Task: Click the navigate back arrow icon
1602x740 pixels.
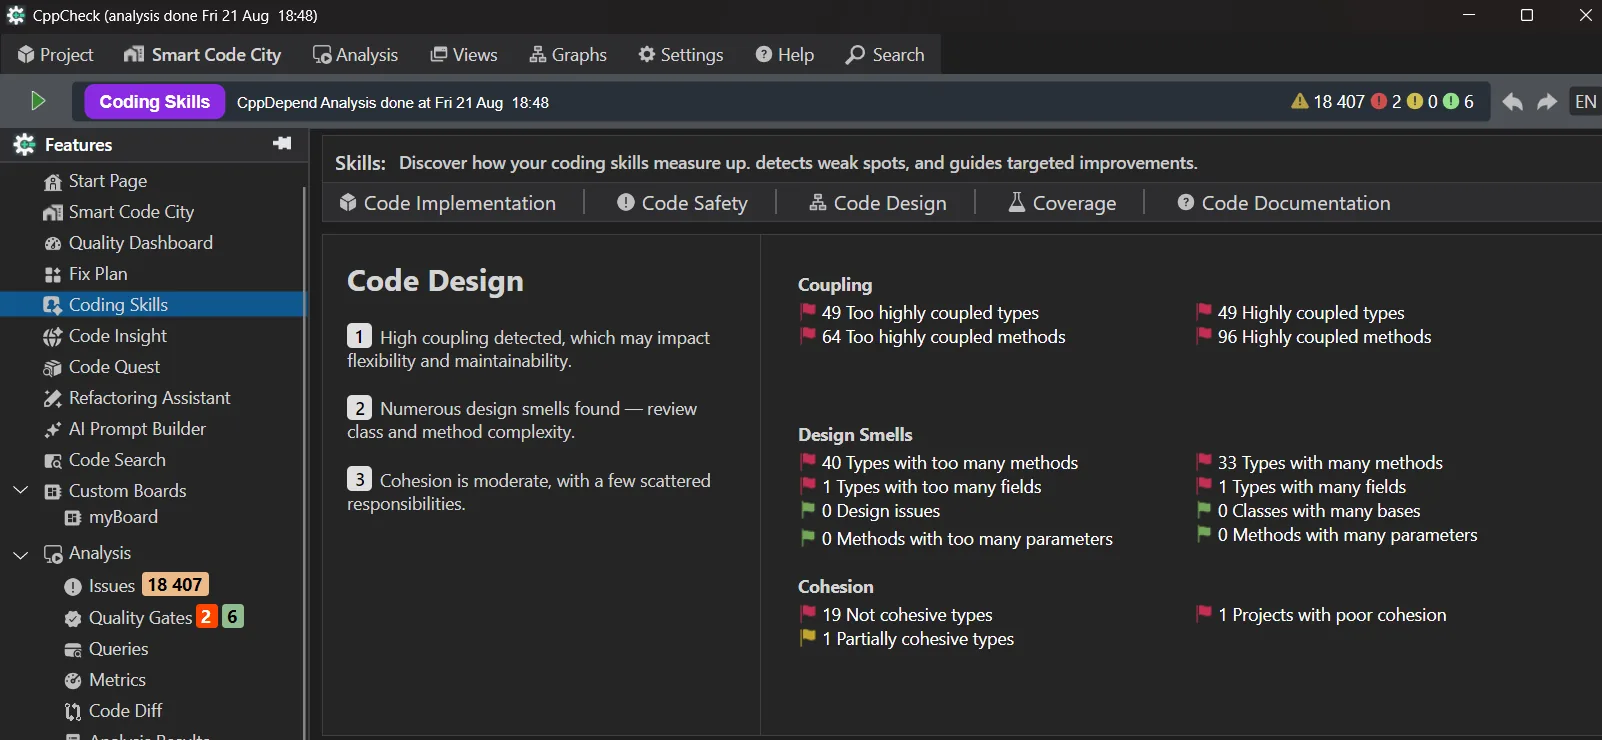Action: 1513,102
